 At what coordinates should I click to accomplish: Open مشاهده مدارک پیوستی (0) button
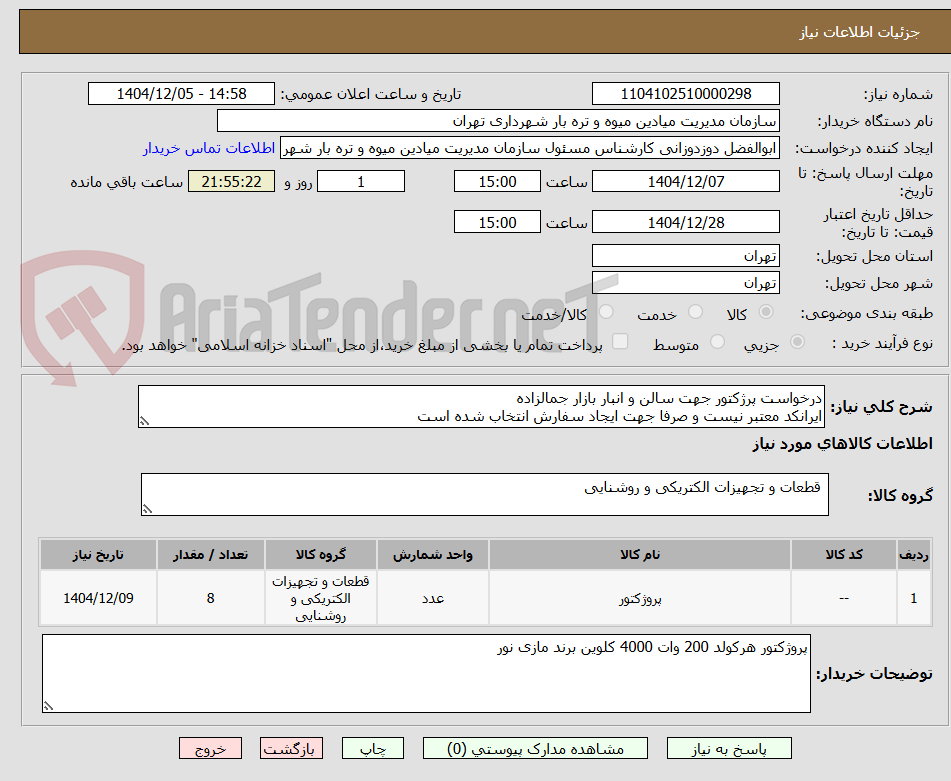coord(535,748)
